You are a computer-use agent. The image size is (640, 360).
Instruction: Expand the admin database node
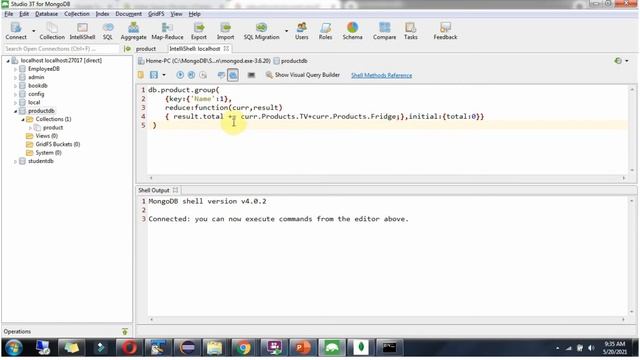point(16,77)
